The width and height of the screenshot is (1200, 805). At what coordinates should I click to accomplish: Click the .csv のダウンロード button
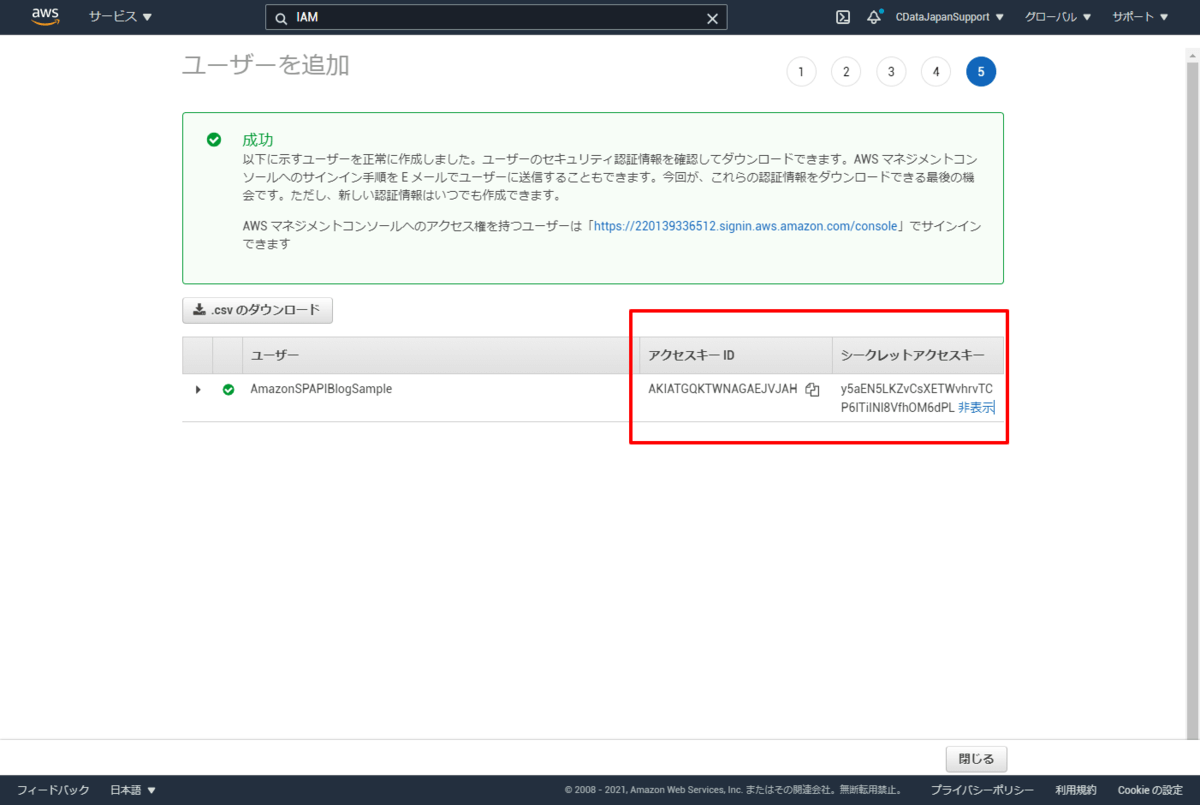click(257, 310)
